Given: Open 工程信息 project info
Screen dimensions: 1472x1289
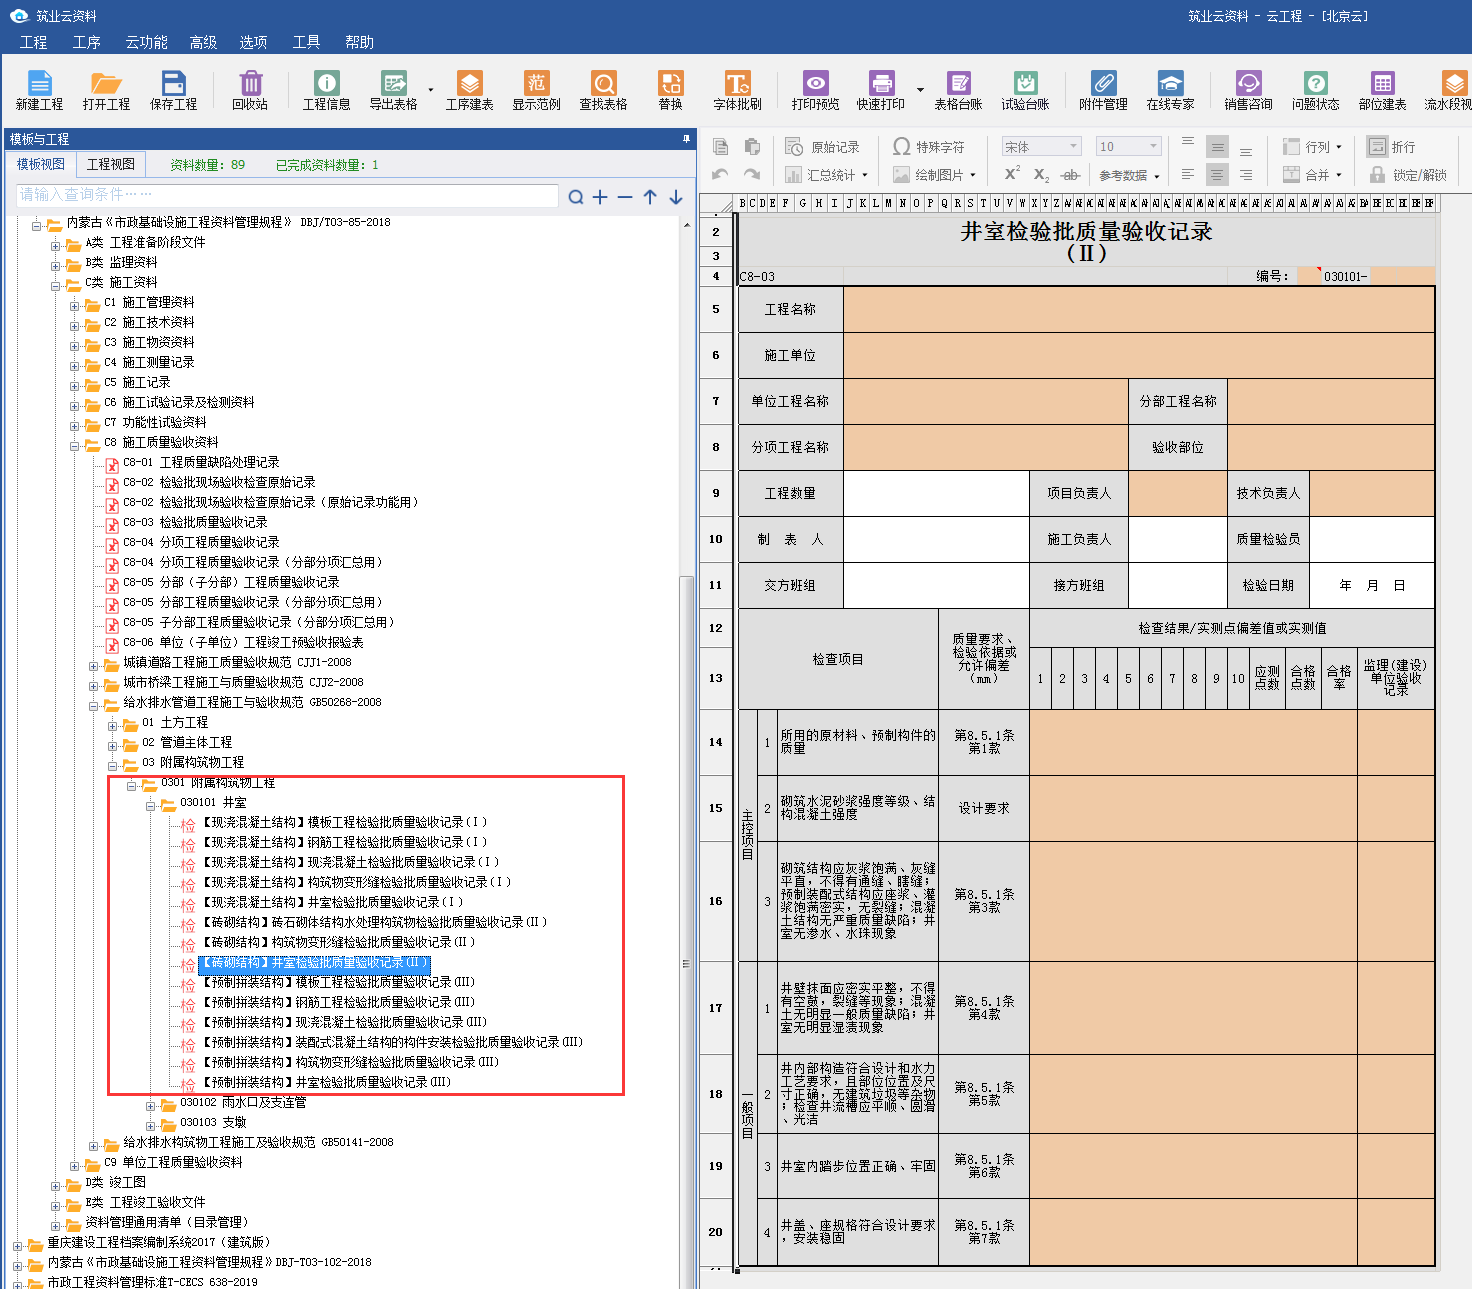Looking at the screenshot, I should click(x=326, y=90).
